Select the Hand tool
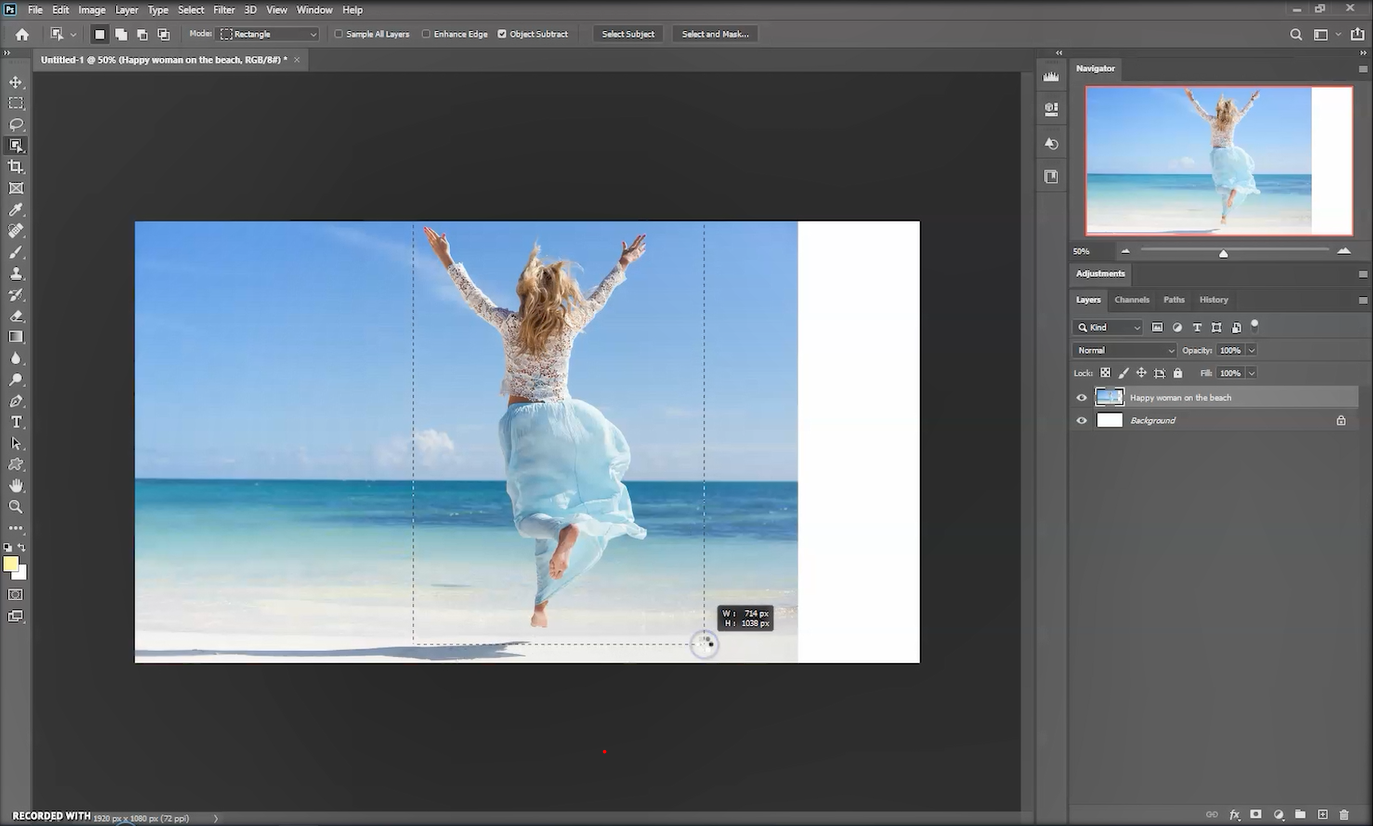The width and height of the screenshot is (1373, 826). click(x=16, y=485)
